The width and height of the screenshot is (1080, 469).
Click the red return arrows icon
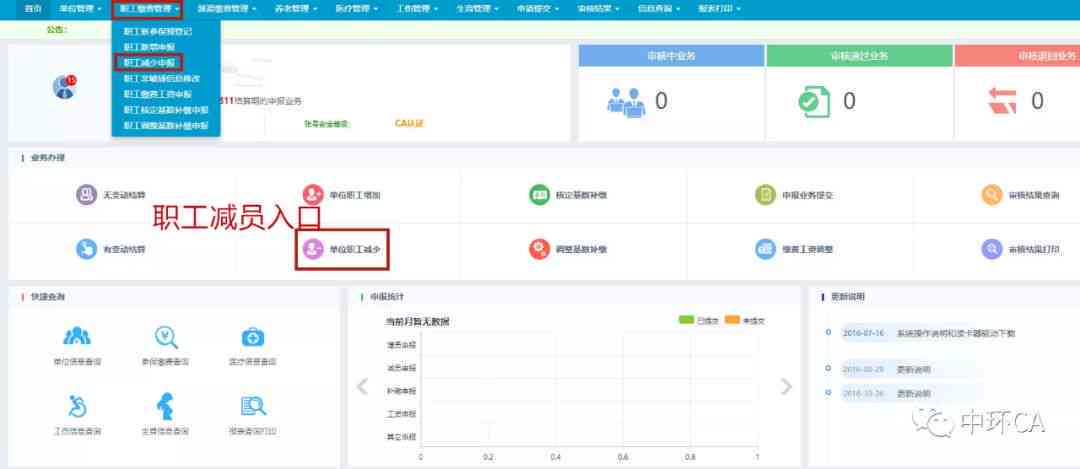(x=1001, y=101)
